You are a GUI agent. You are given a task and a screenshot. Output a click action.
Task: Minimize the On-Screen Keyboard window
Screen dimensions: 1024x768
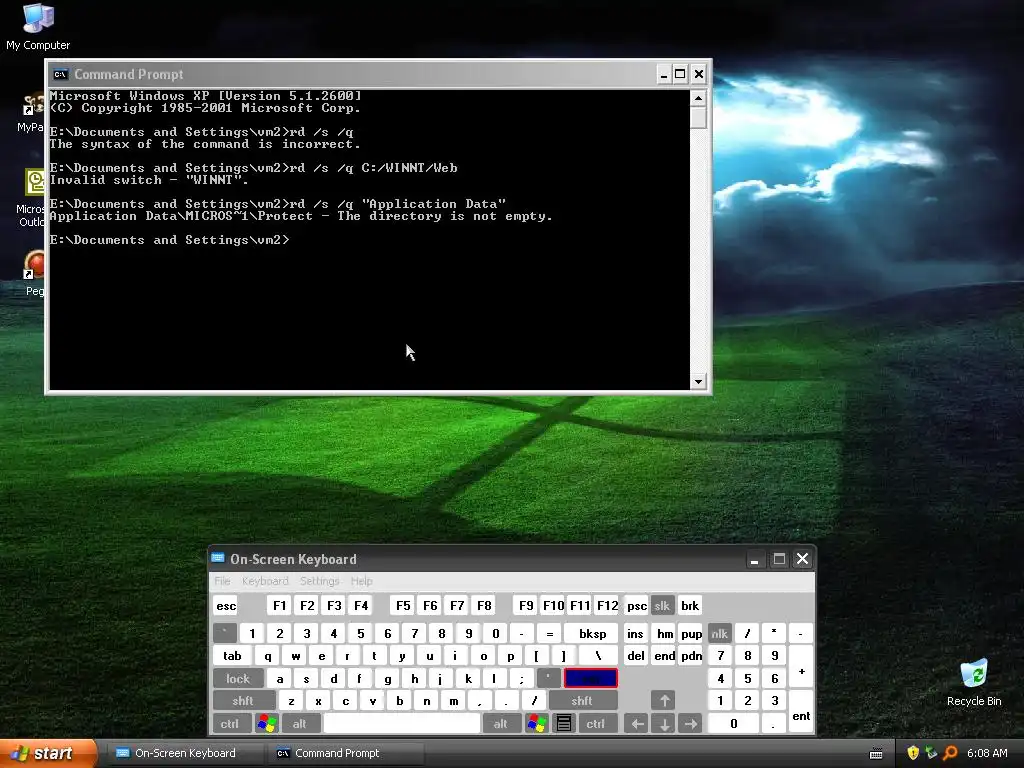754,559
